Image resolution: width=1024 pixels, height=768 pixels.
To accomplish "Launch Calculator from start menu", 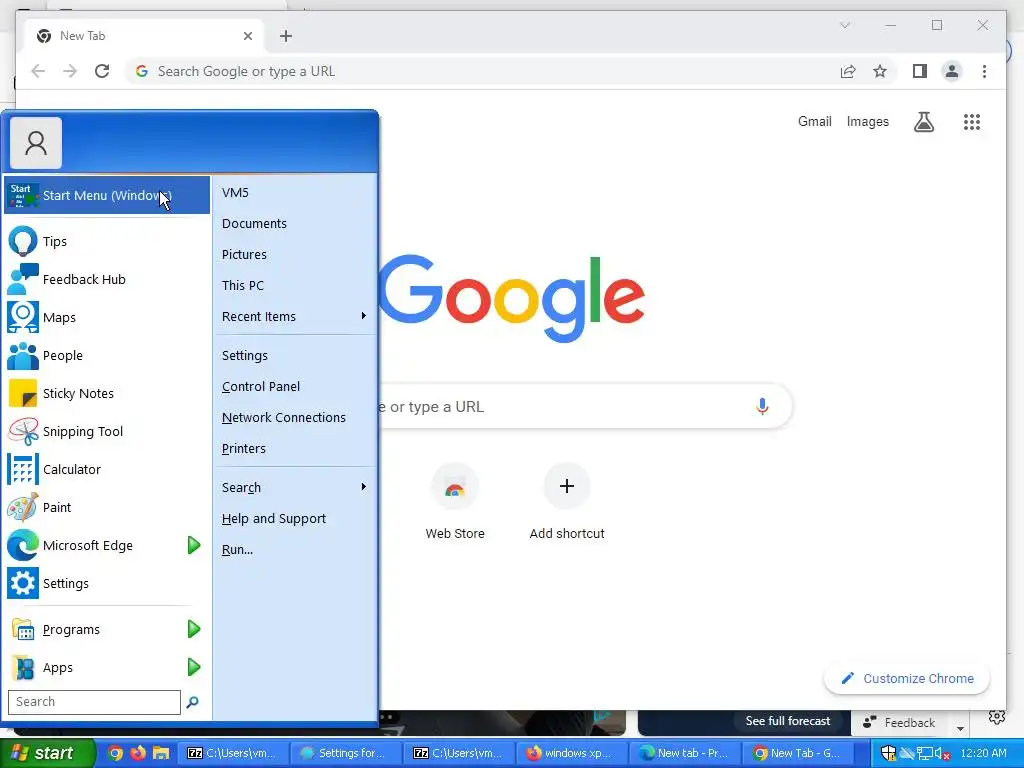I will click(108, 469).
